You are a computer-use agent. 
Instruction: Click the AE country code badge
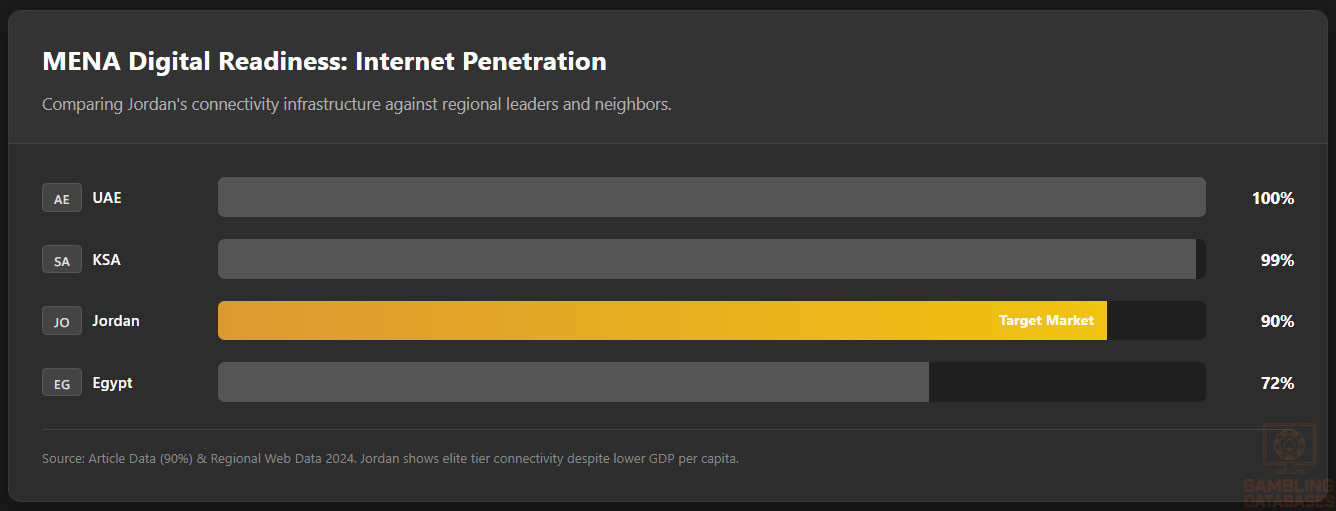62,198
